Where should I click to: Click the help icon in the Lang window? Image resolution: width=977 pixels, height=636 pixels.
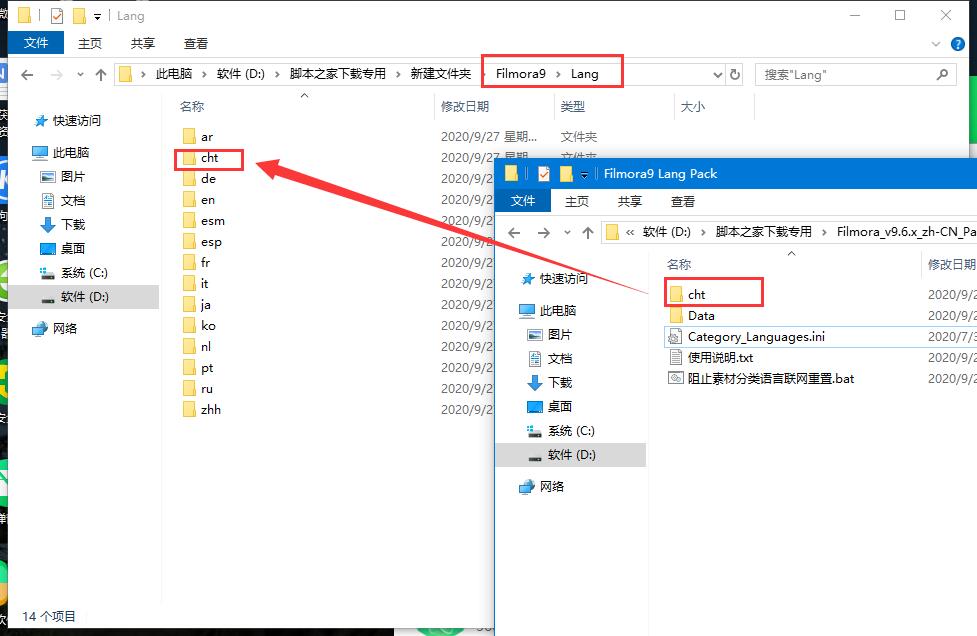point(958,44)
